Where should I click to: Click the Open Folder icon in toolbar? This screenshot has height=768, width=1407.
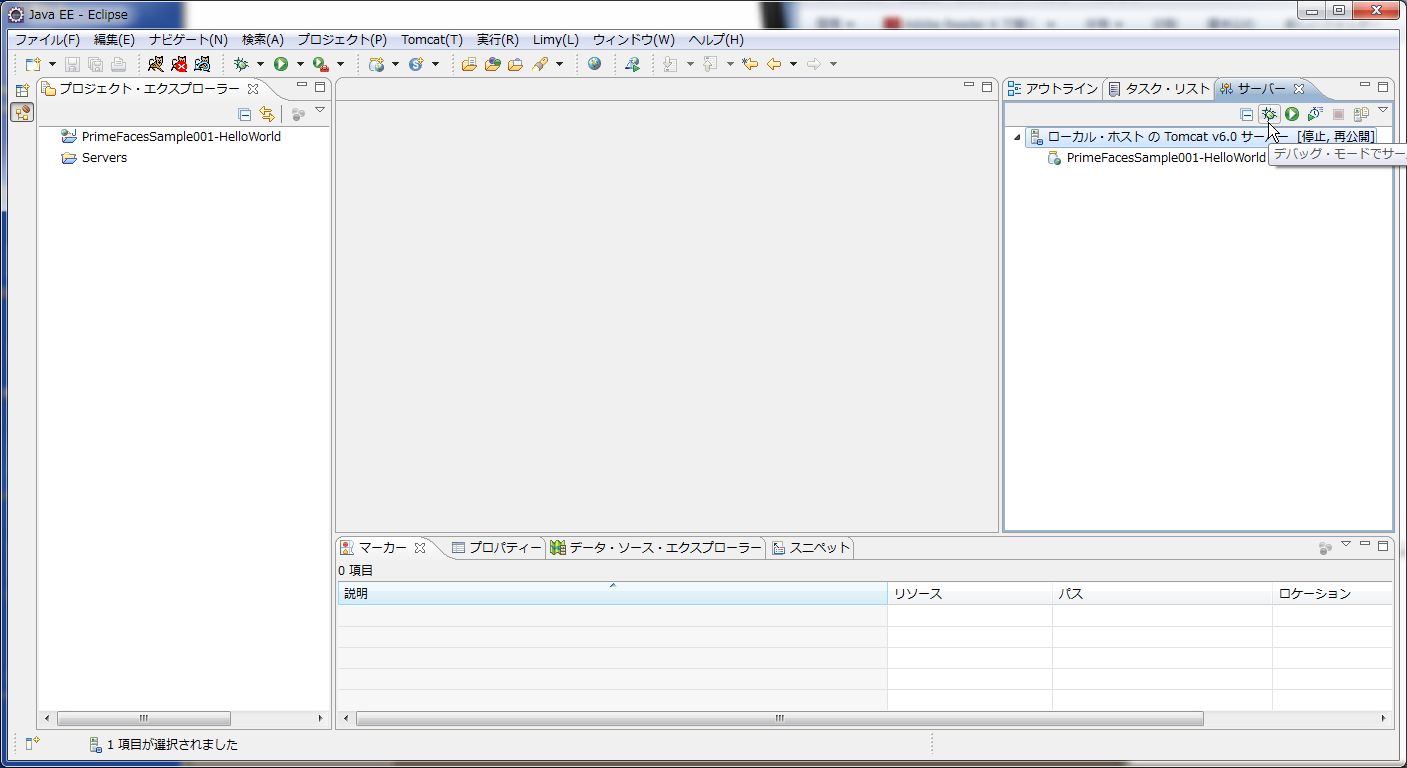(x=469, y=64)
